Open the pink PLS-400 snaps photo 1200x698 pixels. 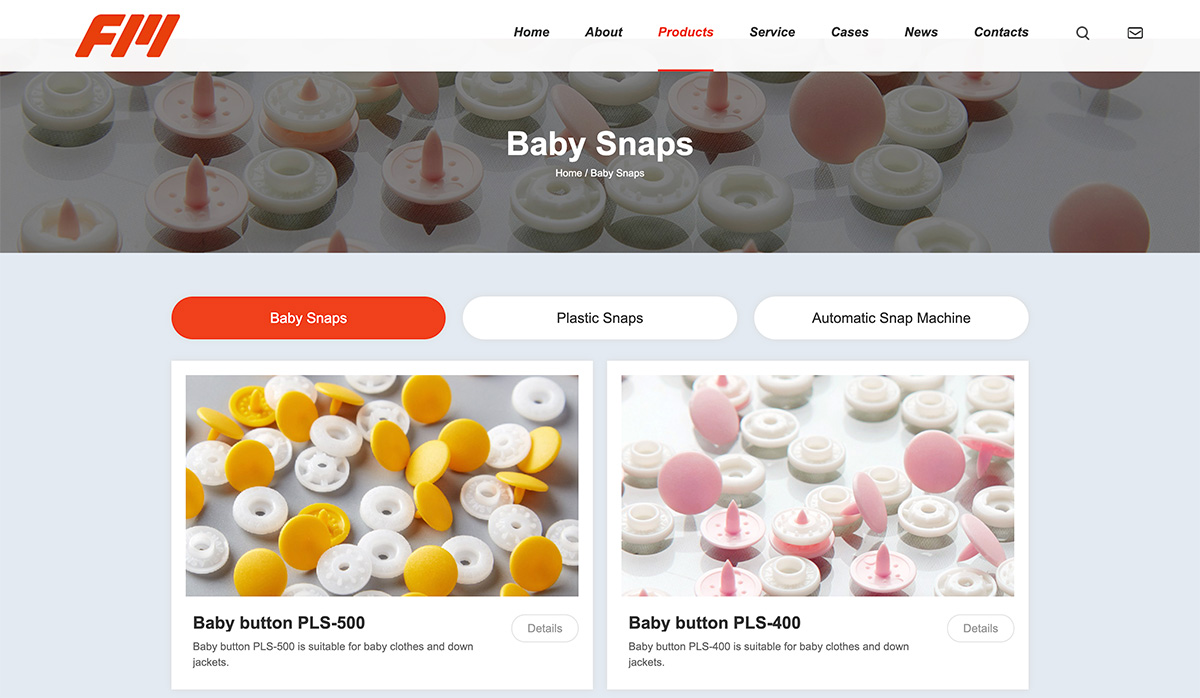point(817,486)
